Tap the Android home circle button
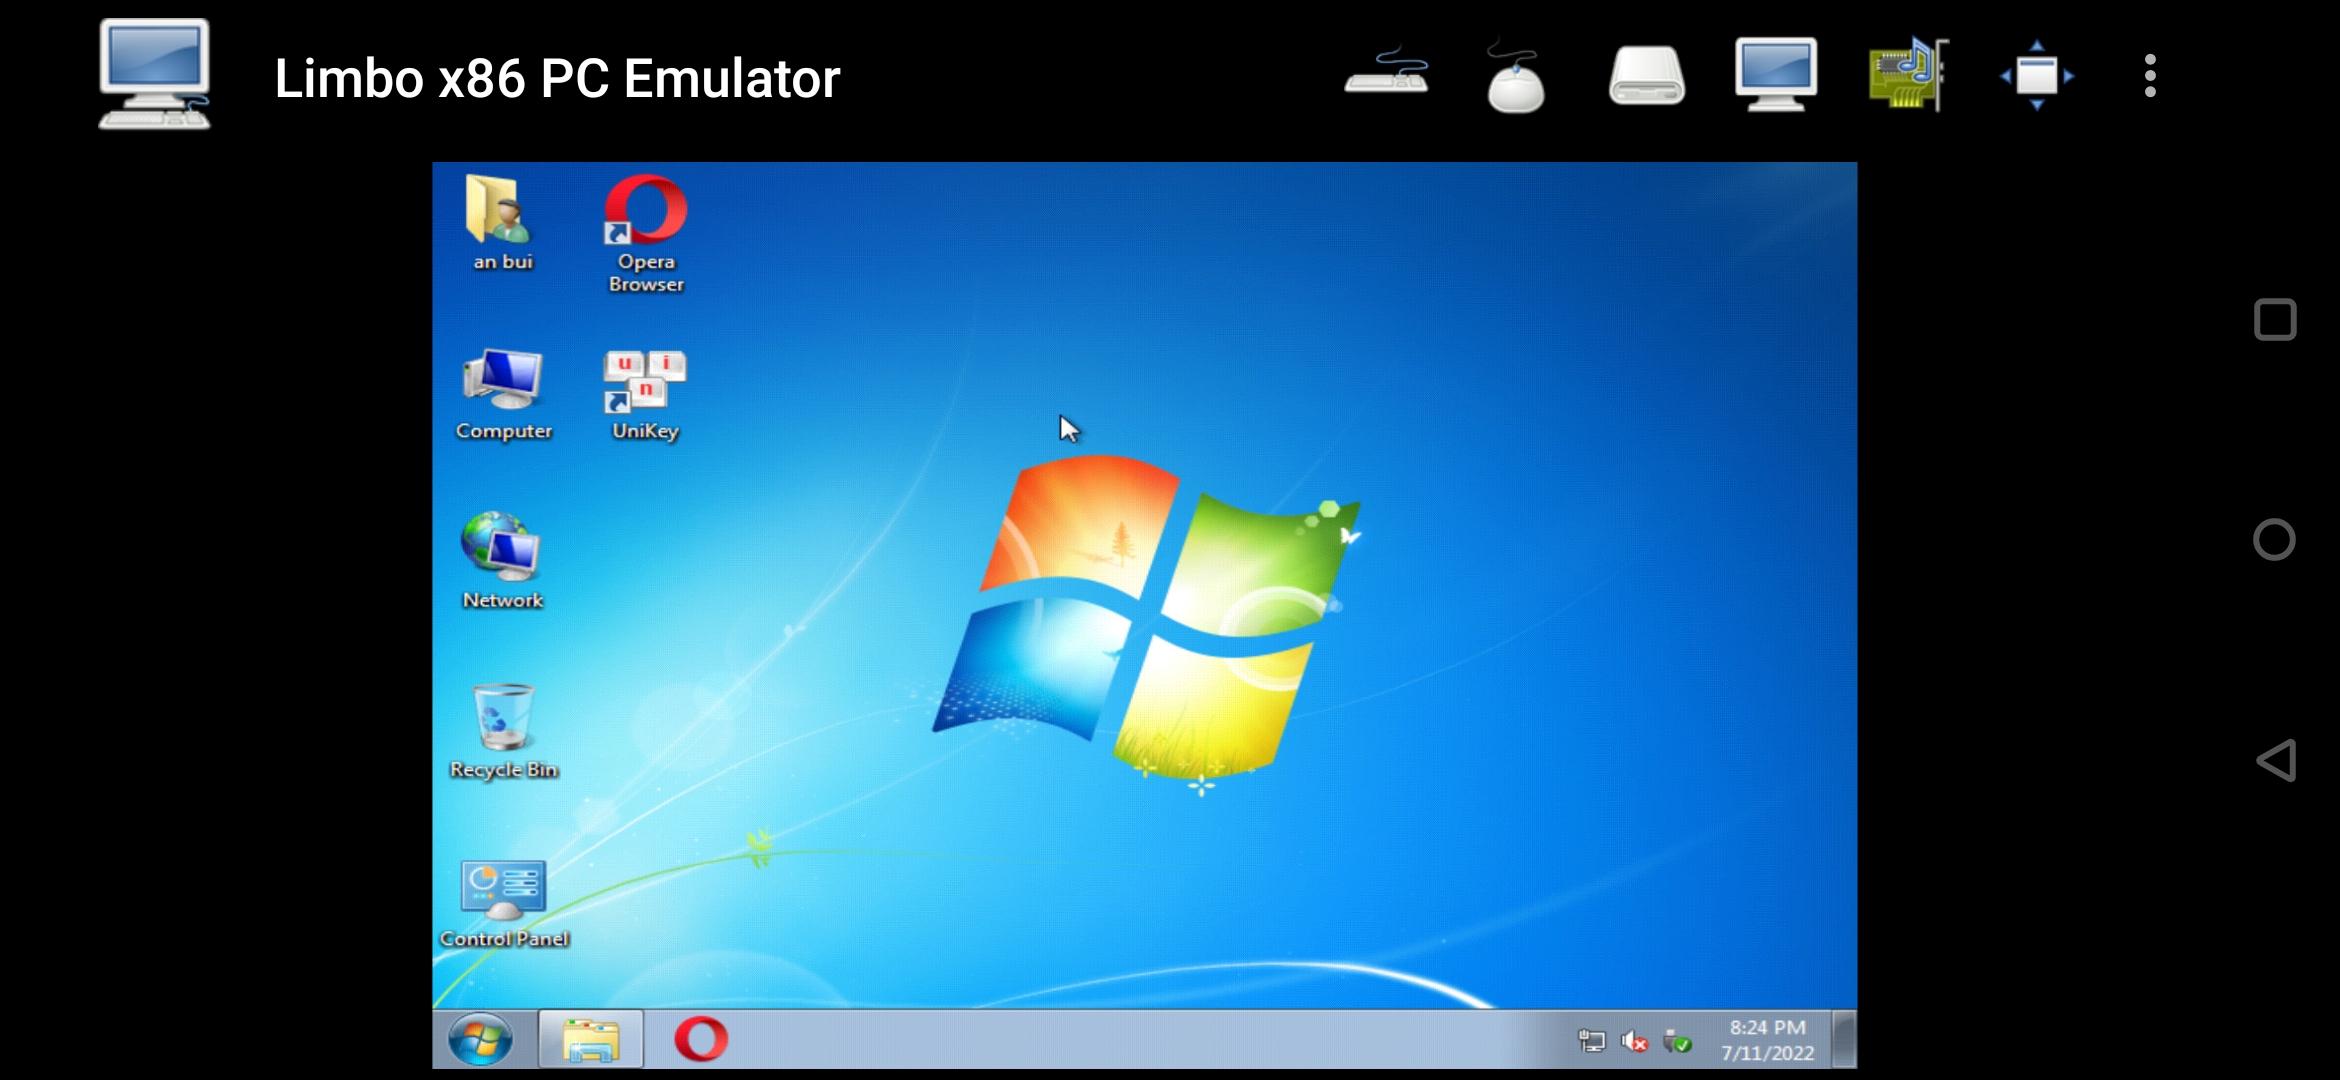The height and width of the screenshot is (1080, 2340). 2274,540
